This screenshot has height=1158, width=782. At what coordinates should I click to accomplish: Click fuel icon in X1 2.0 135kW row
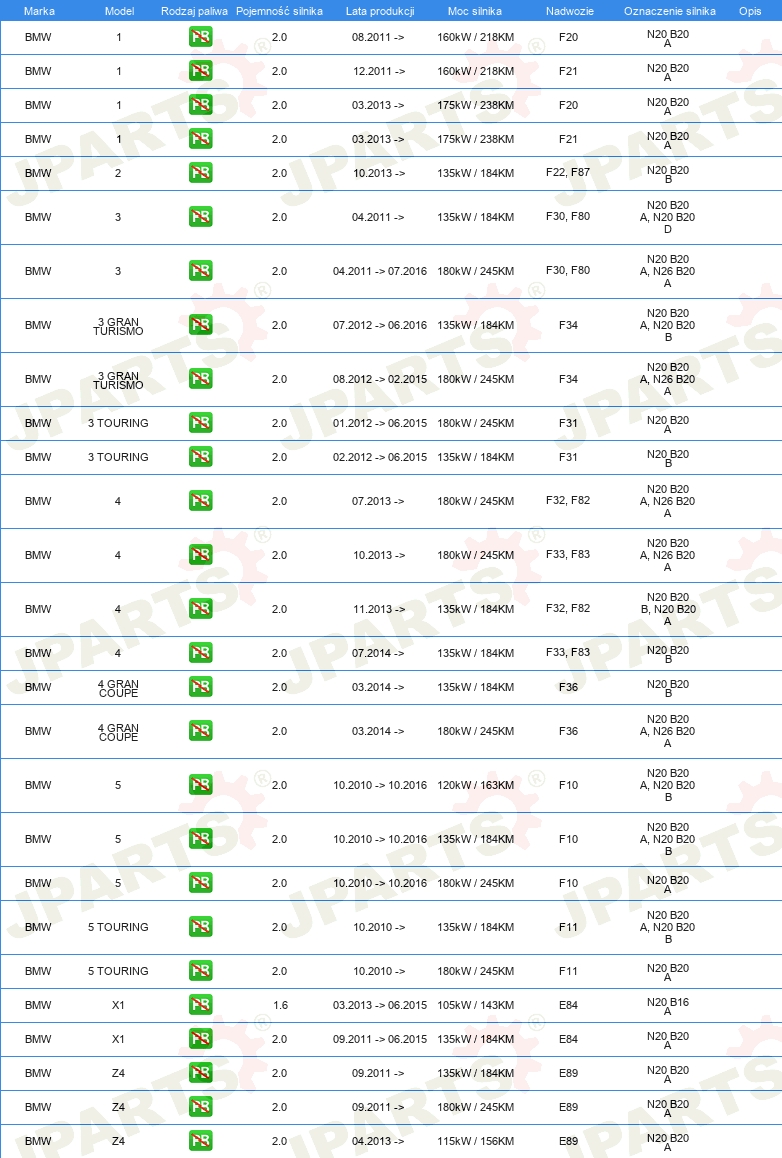200,1039
